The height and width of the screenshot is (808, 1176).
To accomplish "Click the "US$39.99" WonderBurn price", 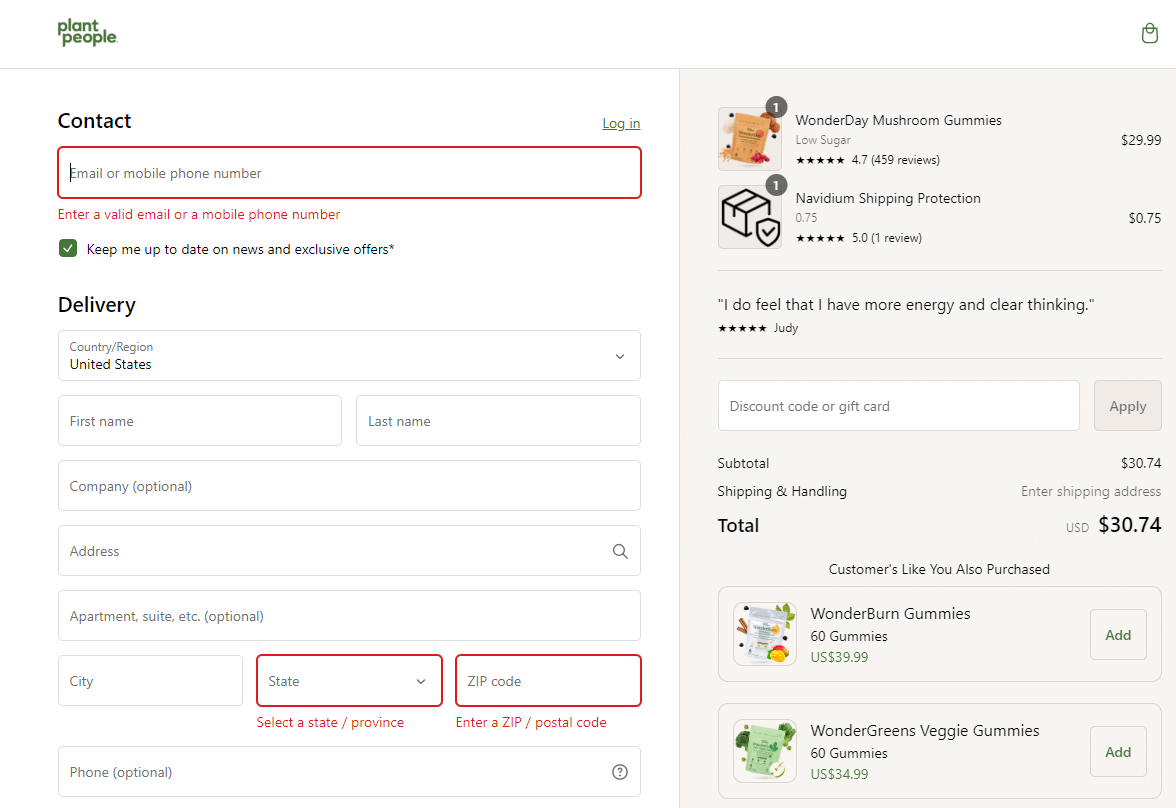I will (839, 657).
